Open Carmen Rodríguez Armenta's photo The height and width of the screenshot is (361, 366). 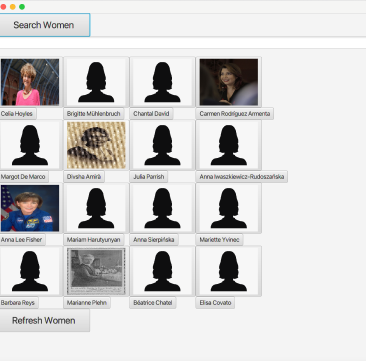[229, 82]
